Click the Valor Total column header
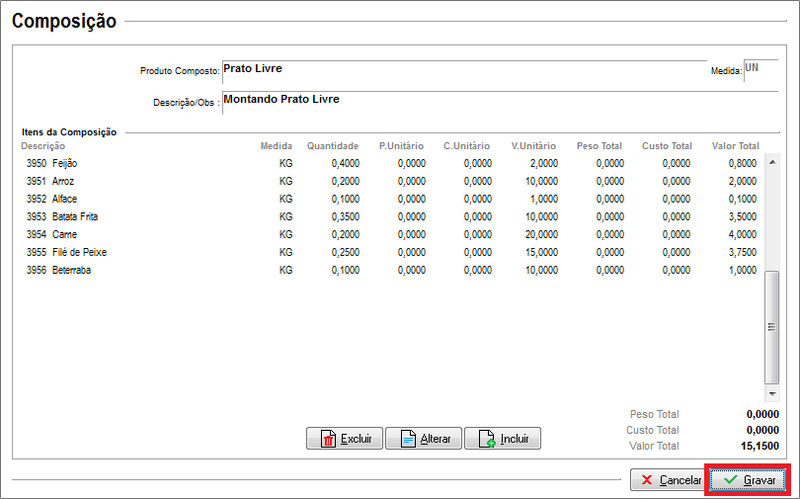 tap(735, 146)
